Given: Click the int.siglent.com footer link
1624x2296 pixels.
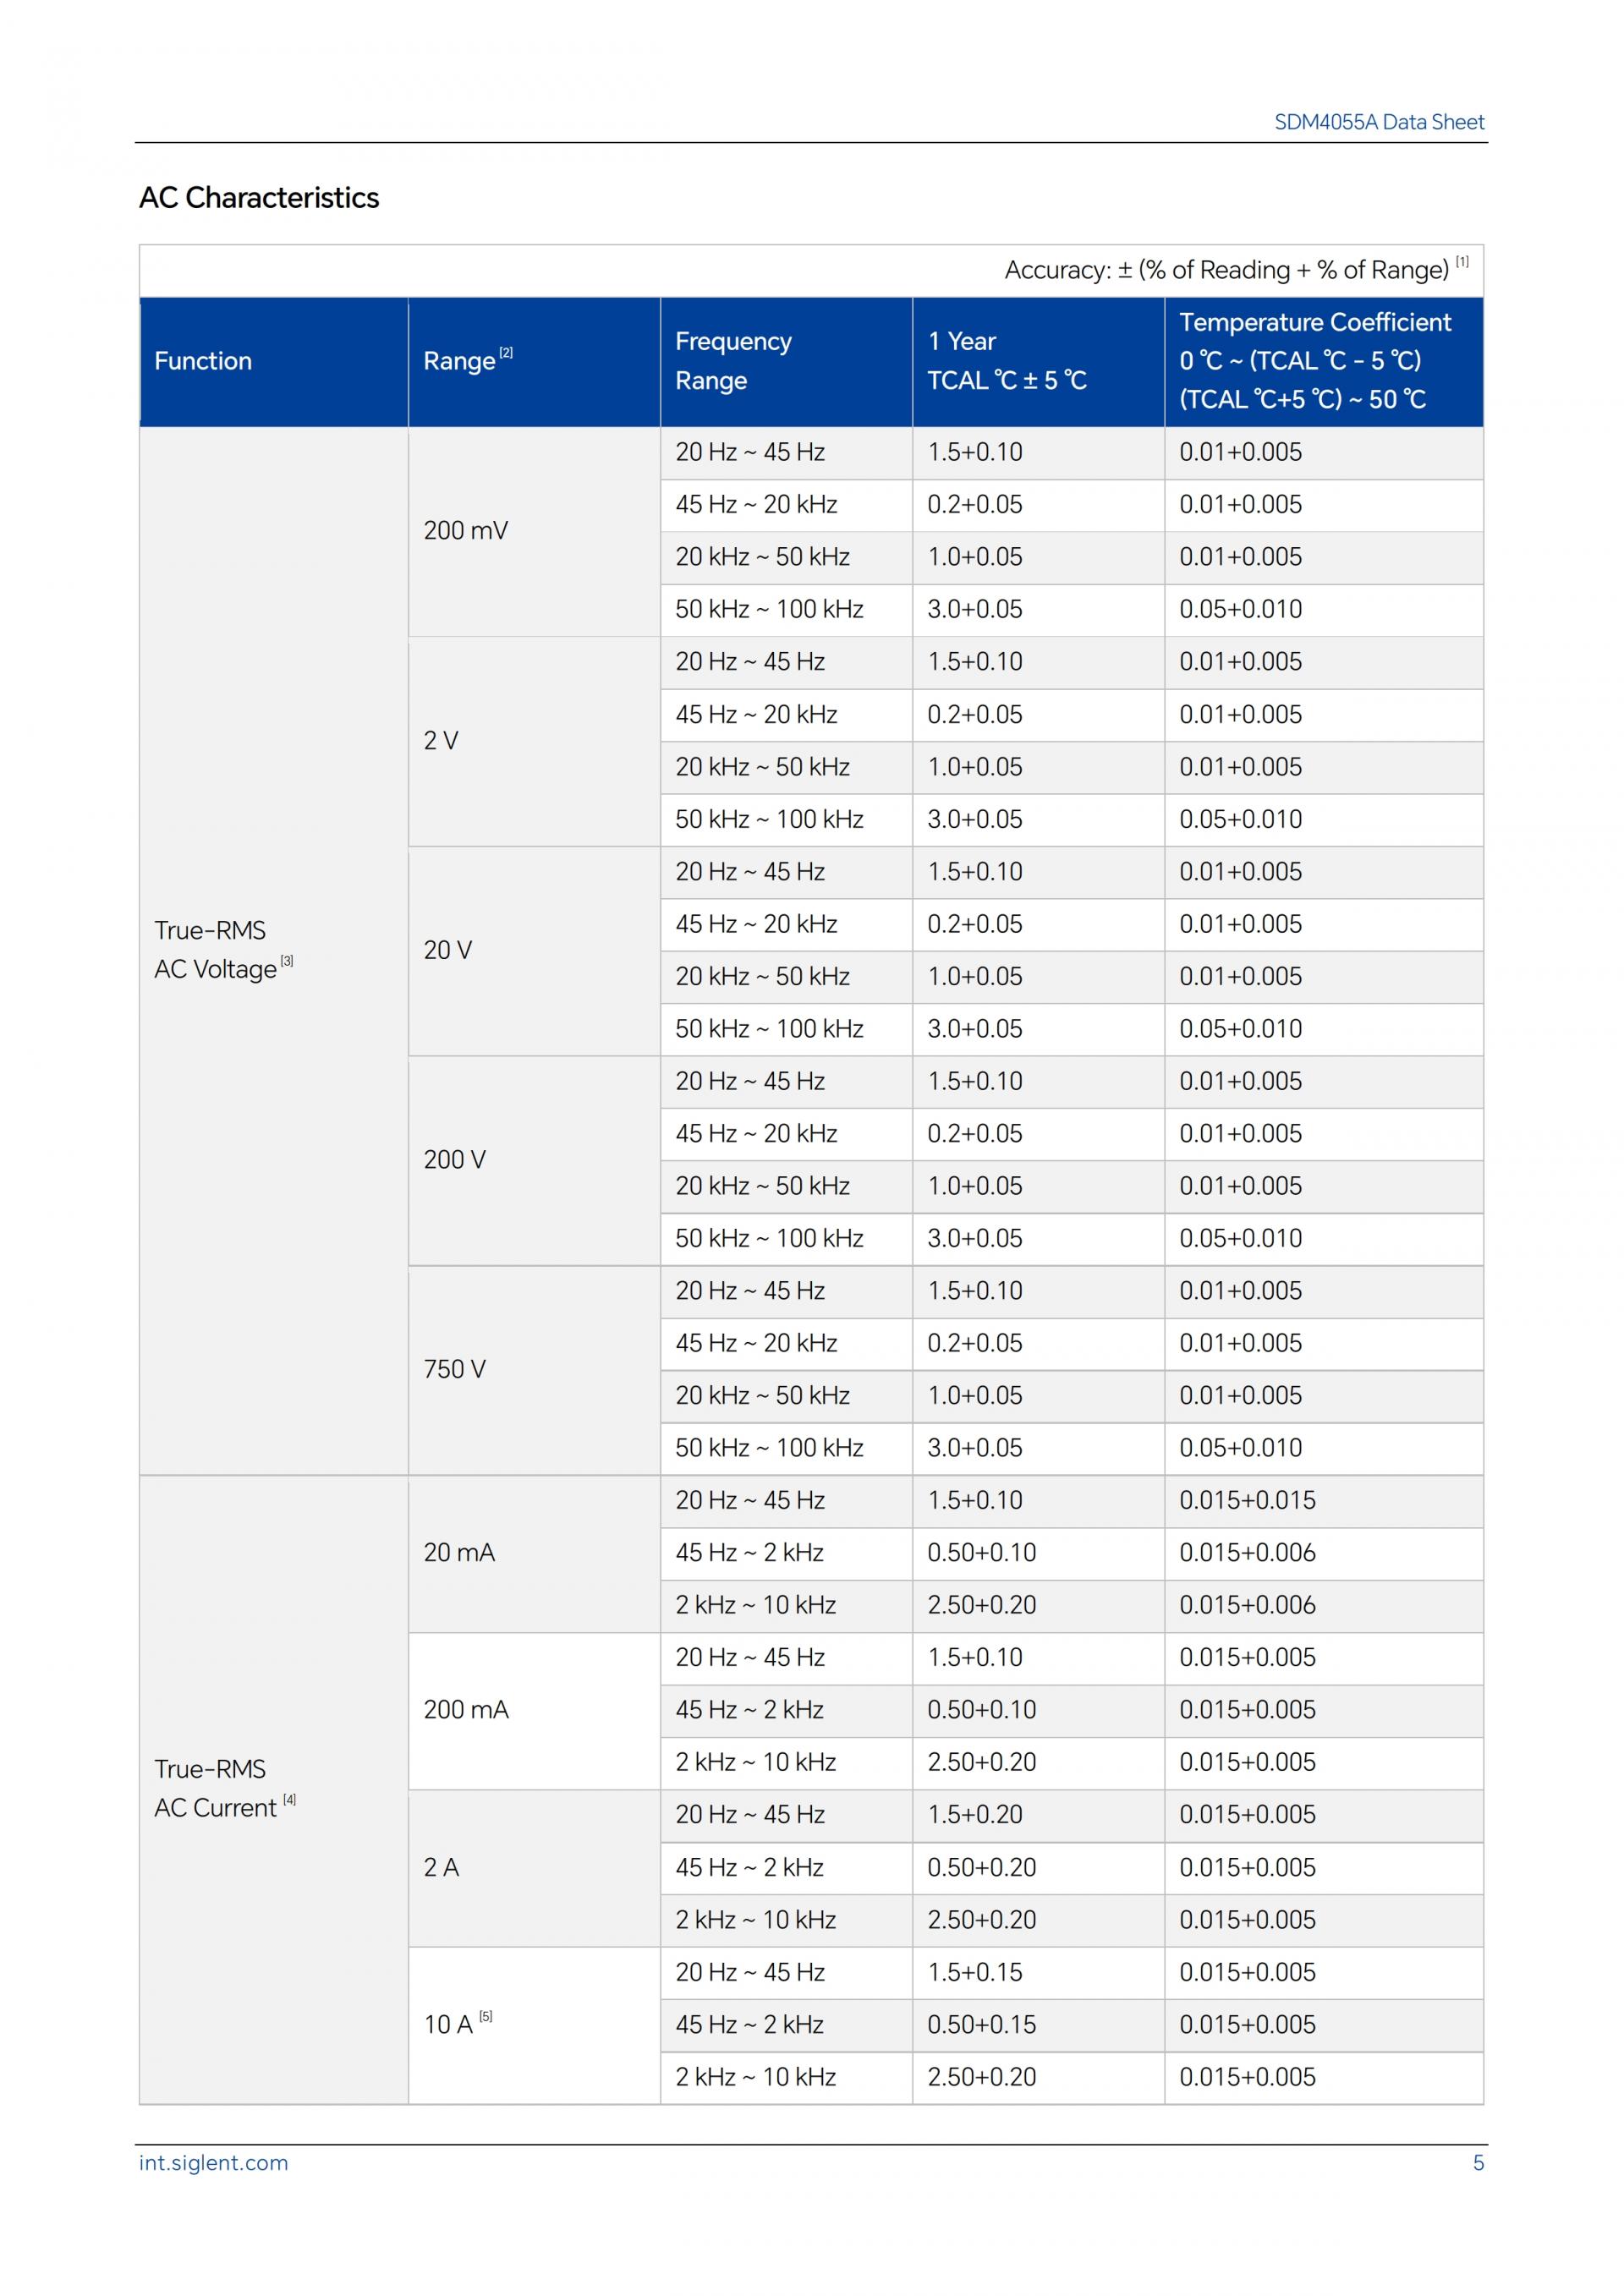Looking at the screenshot, I should coord(213,2163).
